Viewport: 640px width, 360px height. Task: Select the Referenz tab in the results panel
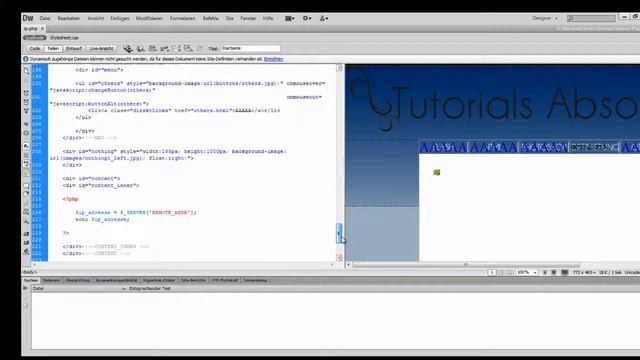tap(51, 280)
